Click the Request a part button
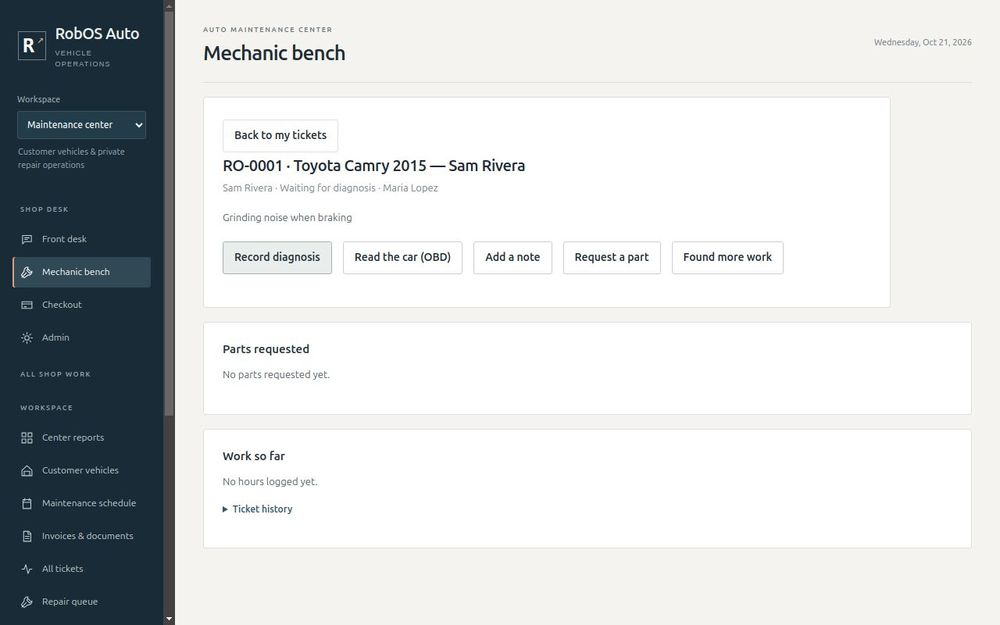 tap(612, 258)
